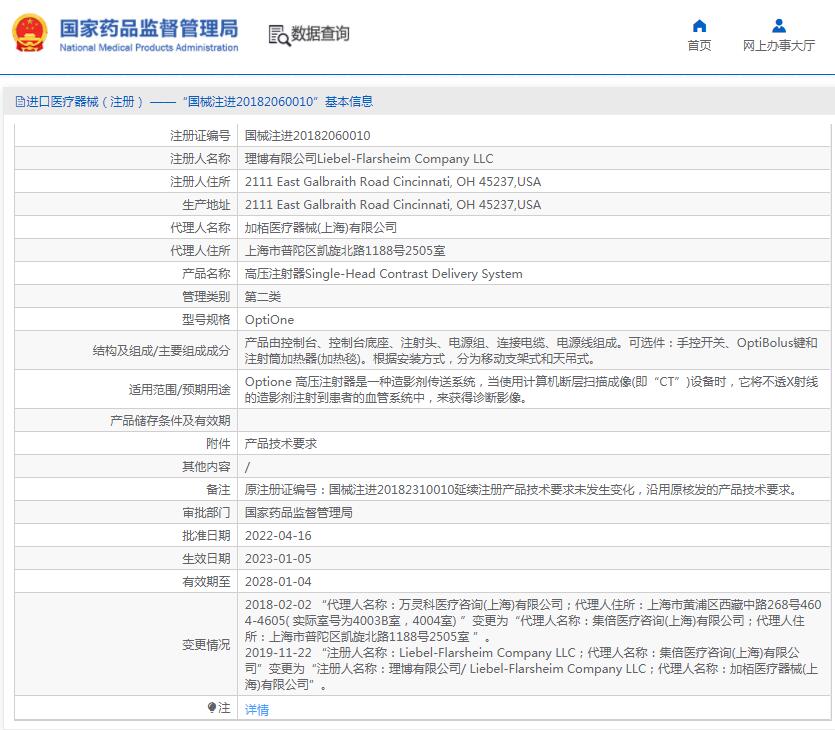This screenshot has width=835, height=730.
Task: Click the 型号规格 row label
Action: (206, 319)
